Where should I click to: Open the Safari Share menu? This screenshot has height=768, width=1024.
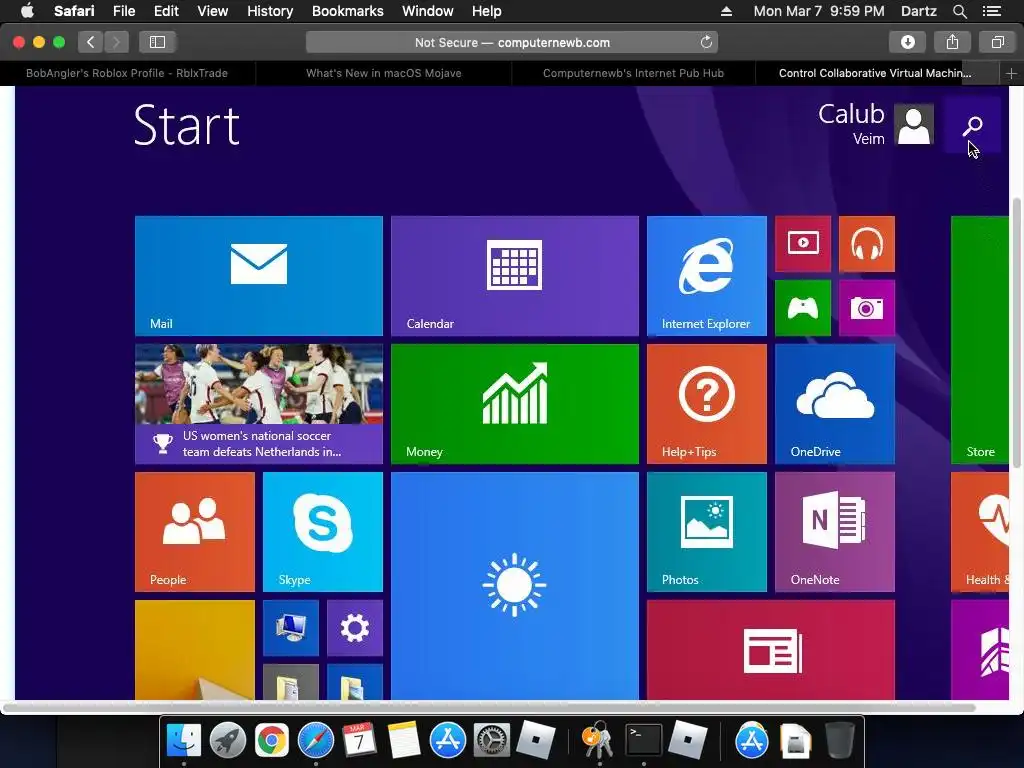coord(952,42)
